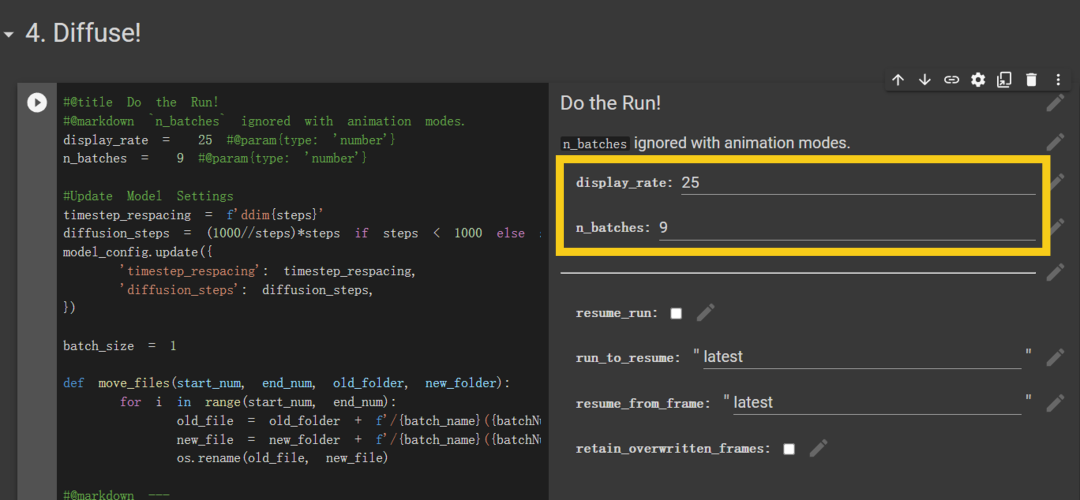Copy link to cell icon
Image resolution: width=1080 pixels, height=500 pixels.
(952, 80)
